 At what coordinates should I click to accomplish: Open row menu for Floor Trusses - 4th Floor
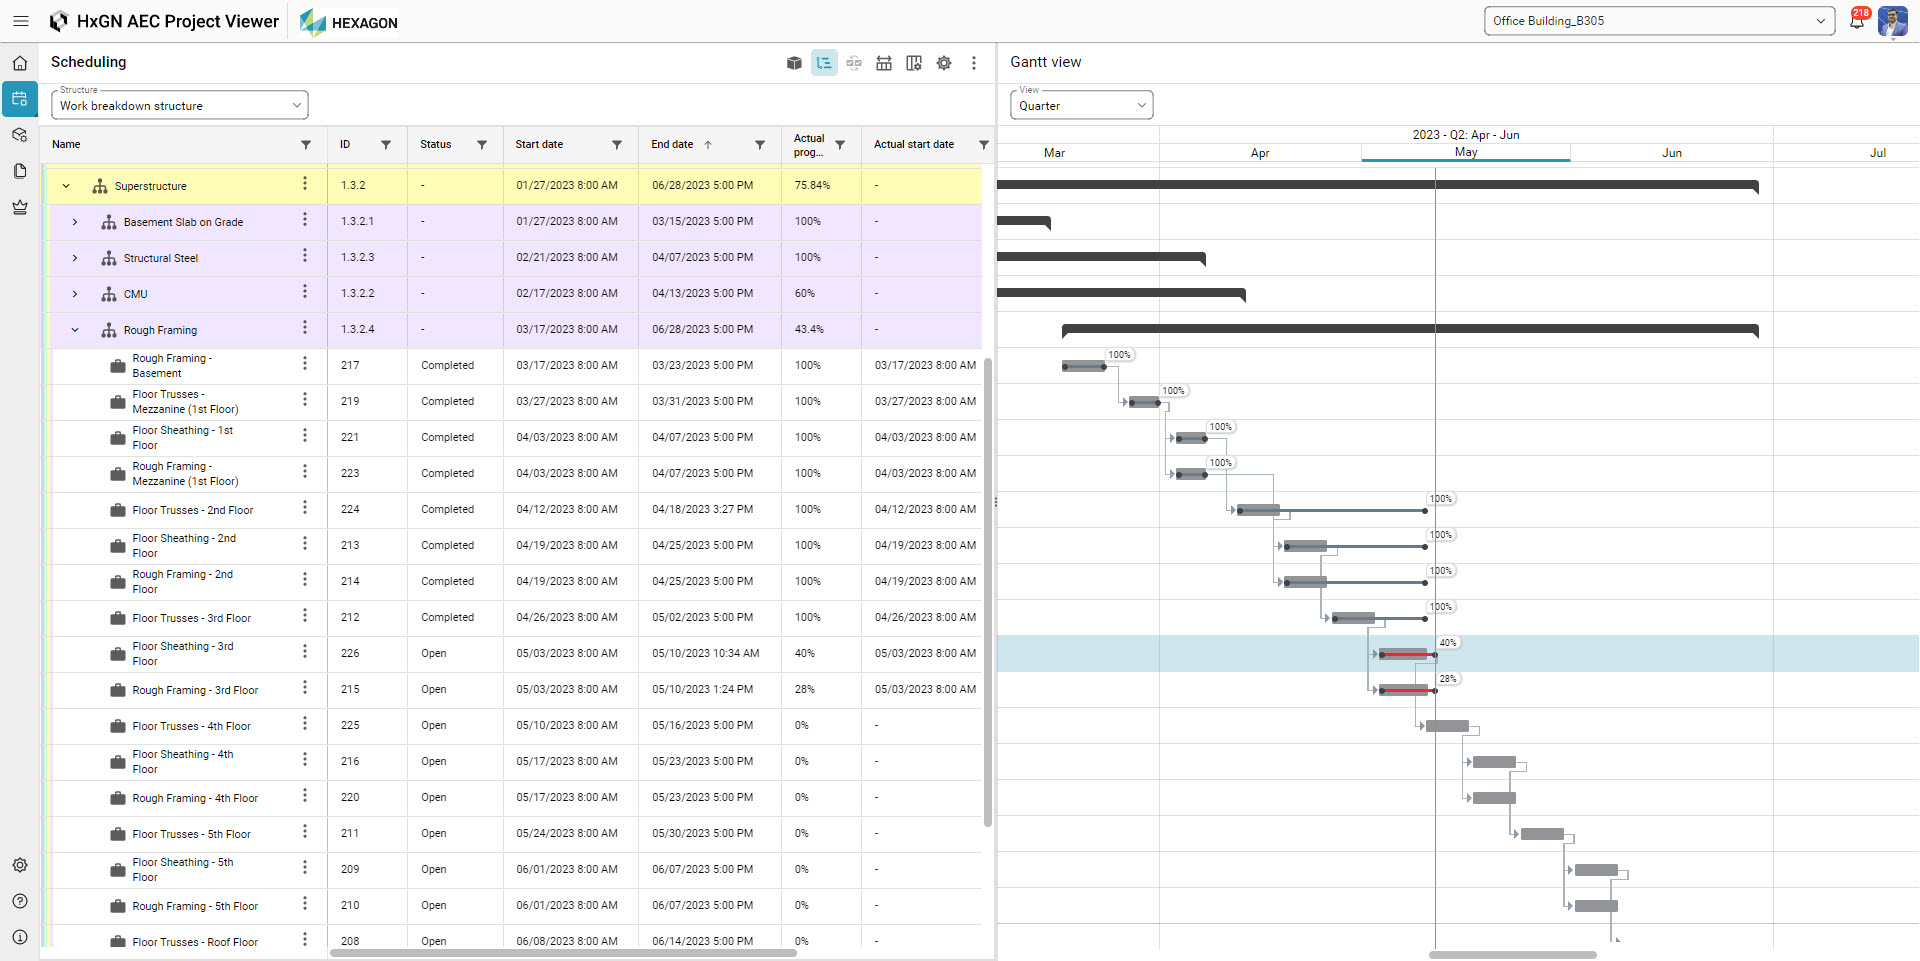(305, 724)
